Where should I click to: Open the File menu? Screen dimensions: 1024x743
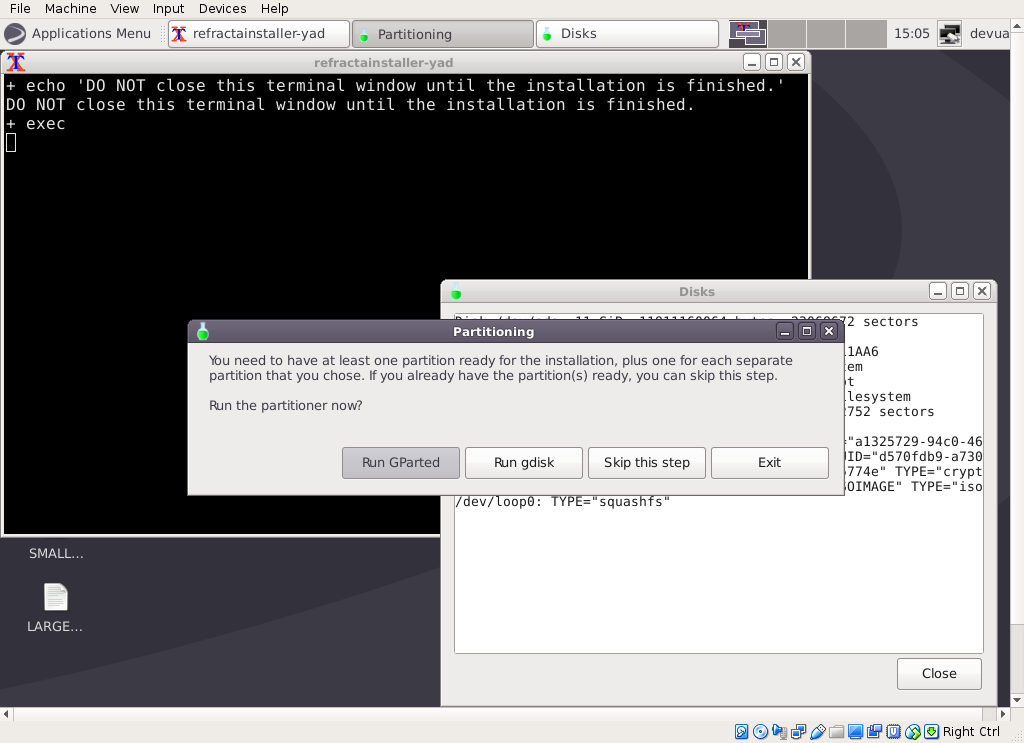(20, 8)
